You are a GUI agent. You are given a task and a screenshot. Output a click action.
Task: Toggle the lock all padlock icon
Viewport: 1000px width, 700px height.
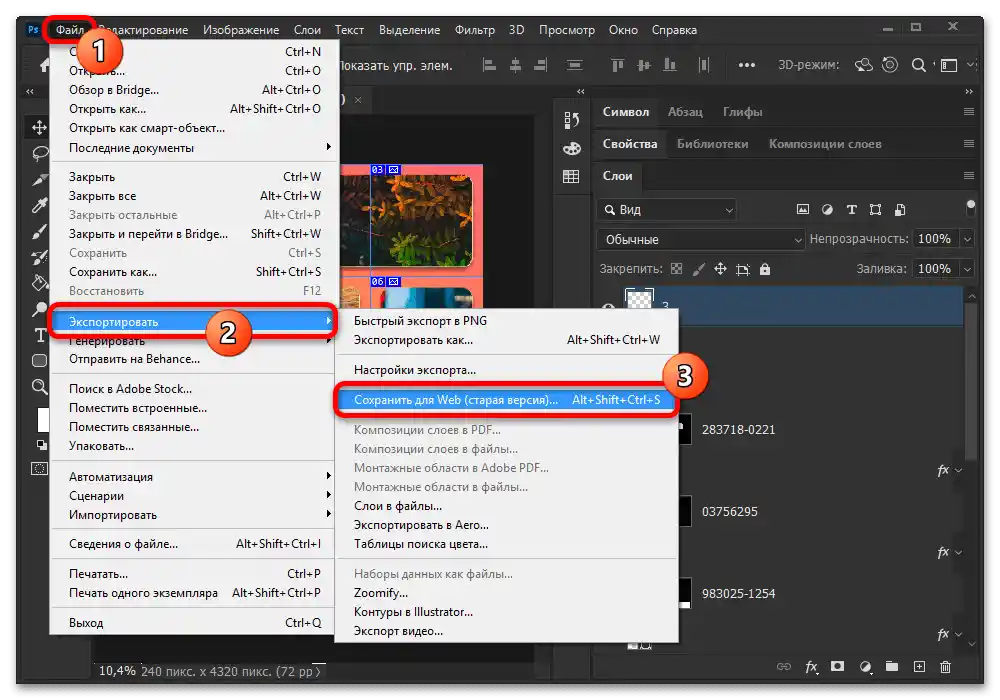coord(765,269)
